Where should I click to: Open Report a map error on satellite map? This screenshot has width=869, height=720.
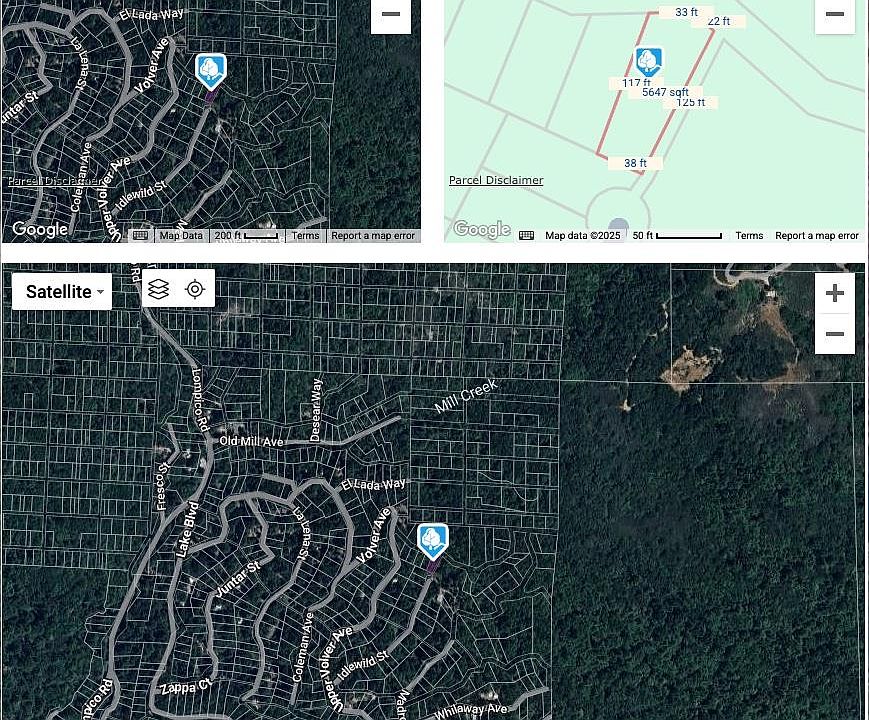373,236
